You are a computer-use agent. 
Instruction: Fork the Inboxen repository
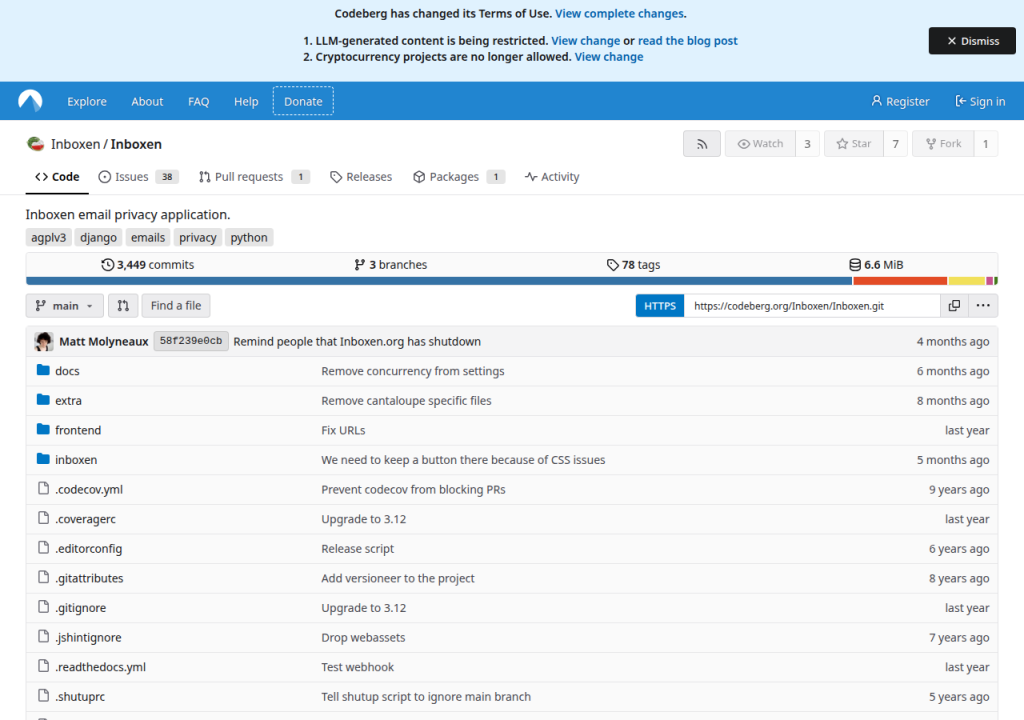[x=943, y=144]
